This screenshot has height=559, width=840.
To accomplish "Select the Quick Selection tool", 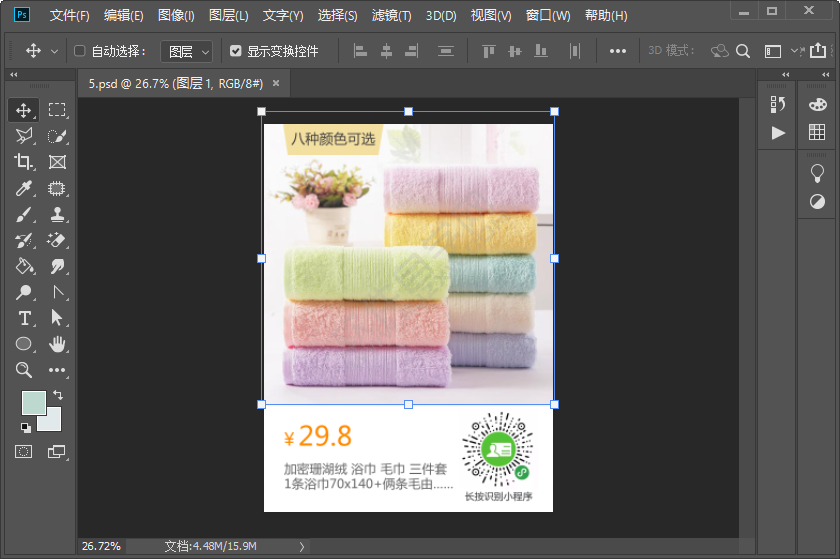I will pyautogui.click(x=57, y=136).
